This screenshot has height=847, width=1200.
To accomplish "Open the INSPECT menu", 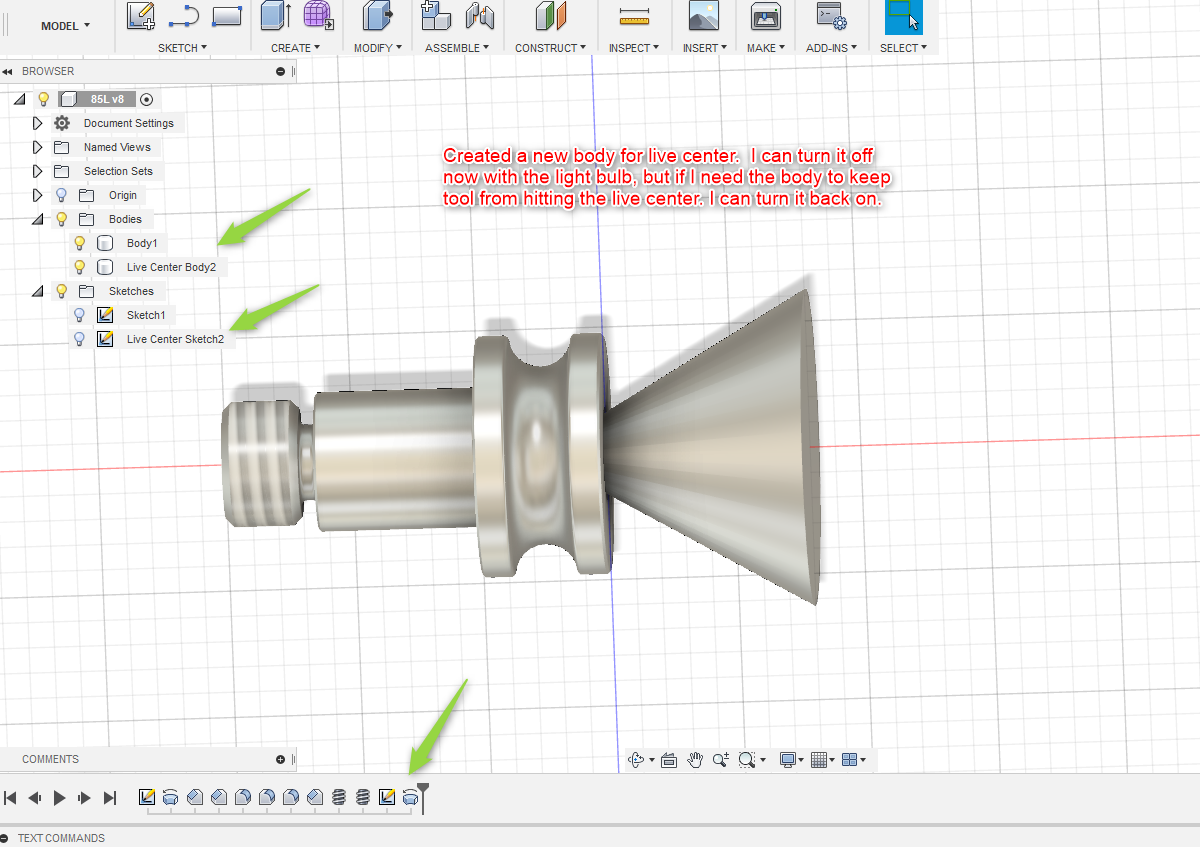I will coord(633,48).
